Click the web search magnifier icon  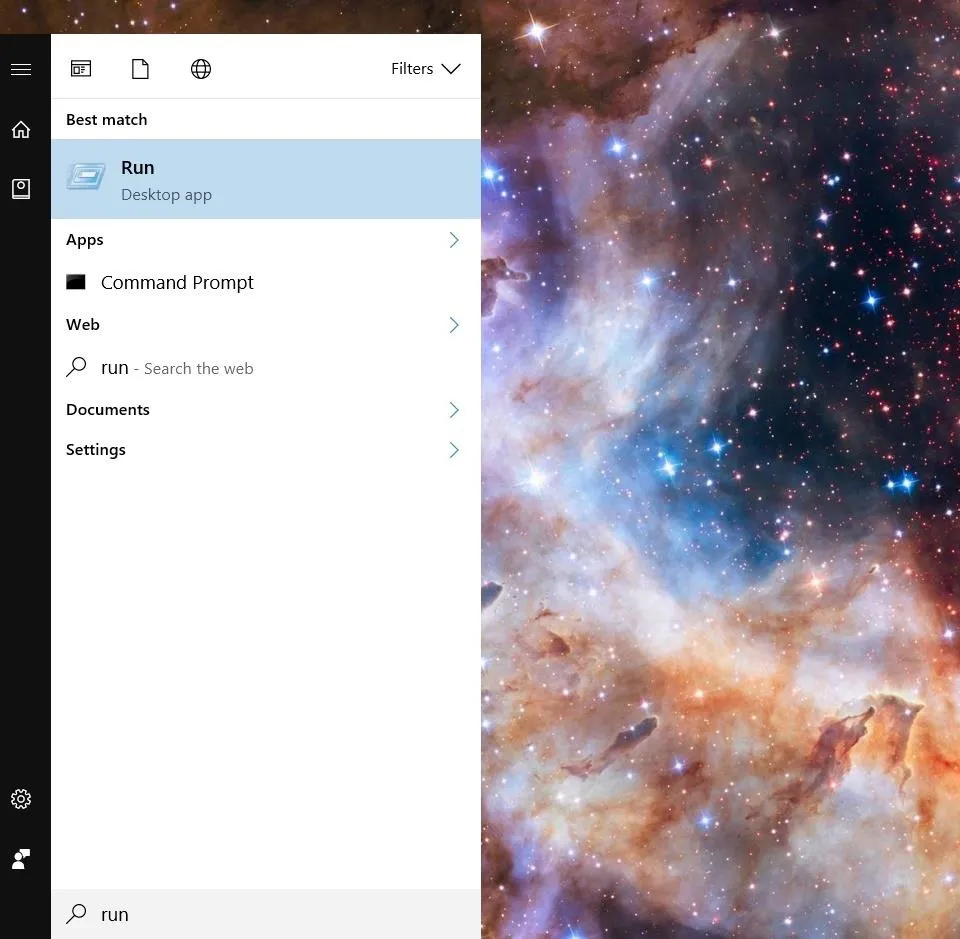76,367
